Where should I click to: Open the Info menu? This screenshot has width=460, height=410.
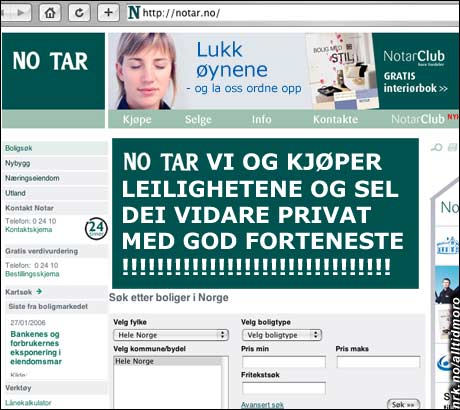262,119
